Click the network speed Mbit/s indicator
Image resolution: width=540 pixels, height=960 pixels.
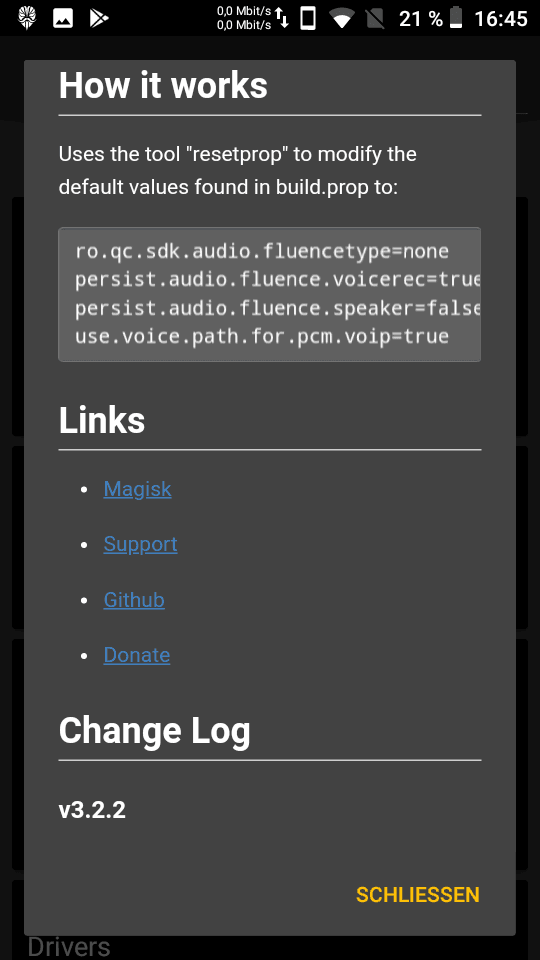point(244,18)
